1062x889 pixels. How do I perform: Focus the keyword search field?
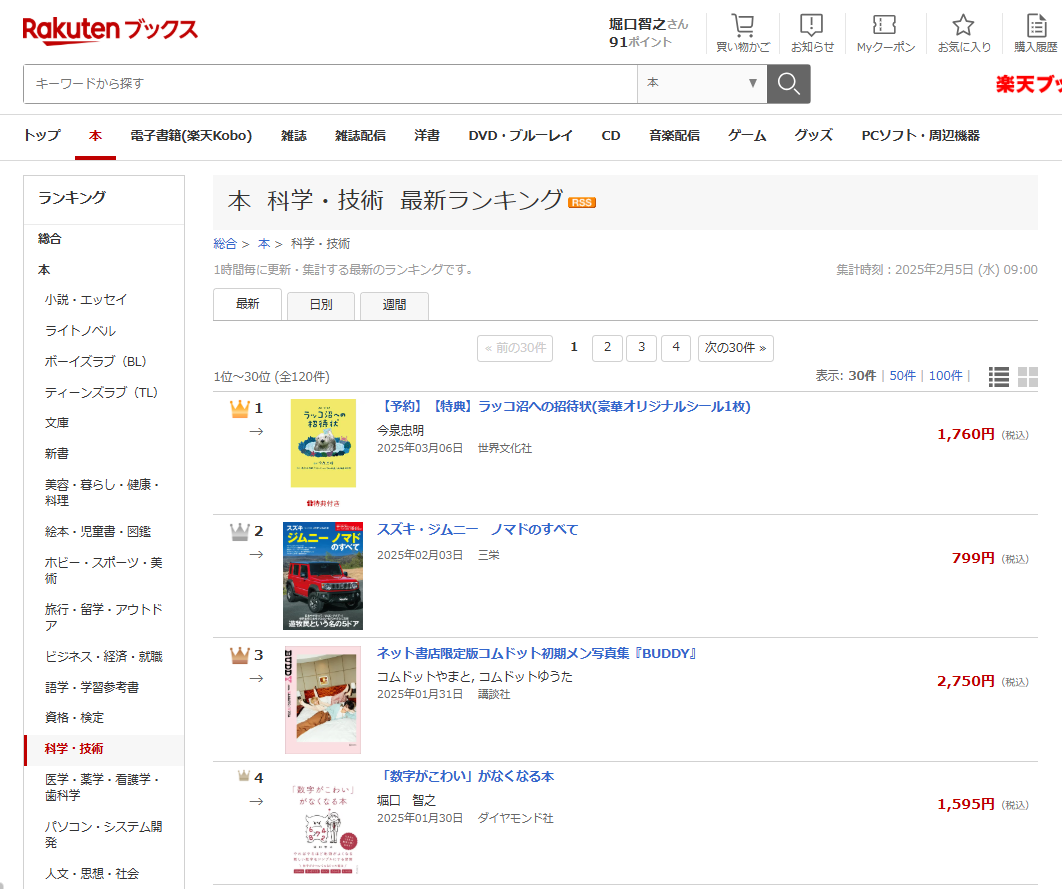click(x=331, y=84)
